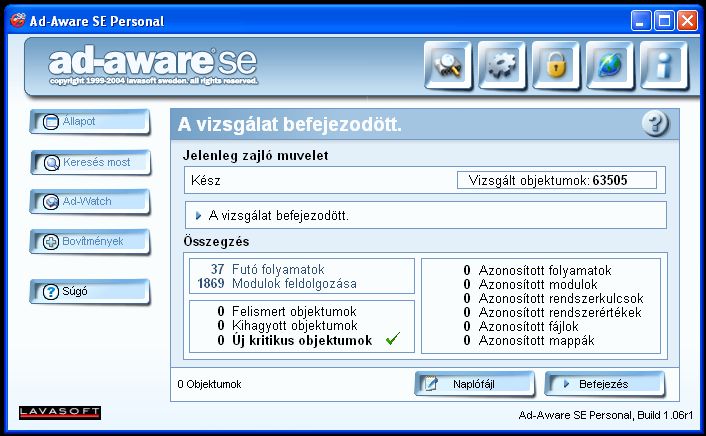Click the 'Jelenleg zajló muvelet' heading
The width and height of the screenshot is (706, 436).
[256, 155]
